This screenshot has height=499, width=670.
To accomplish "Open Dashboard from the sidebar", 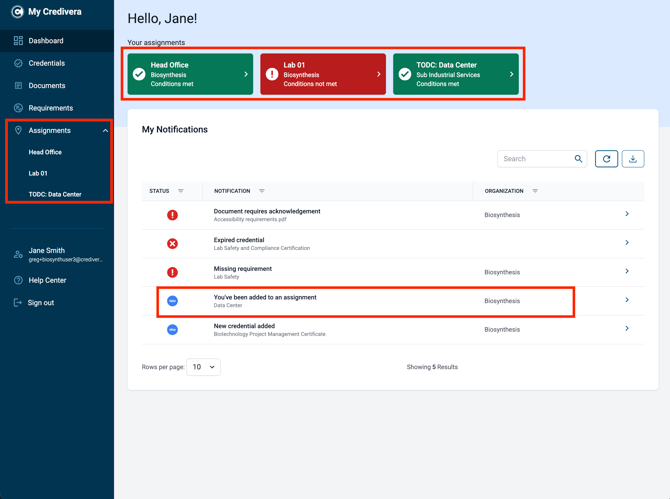I will [x=57, y=41].
